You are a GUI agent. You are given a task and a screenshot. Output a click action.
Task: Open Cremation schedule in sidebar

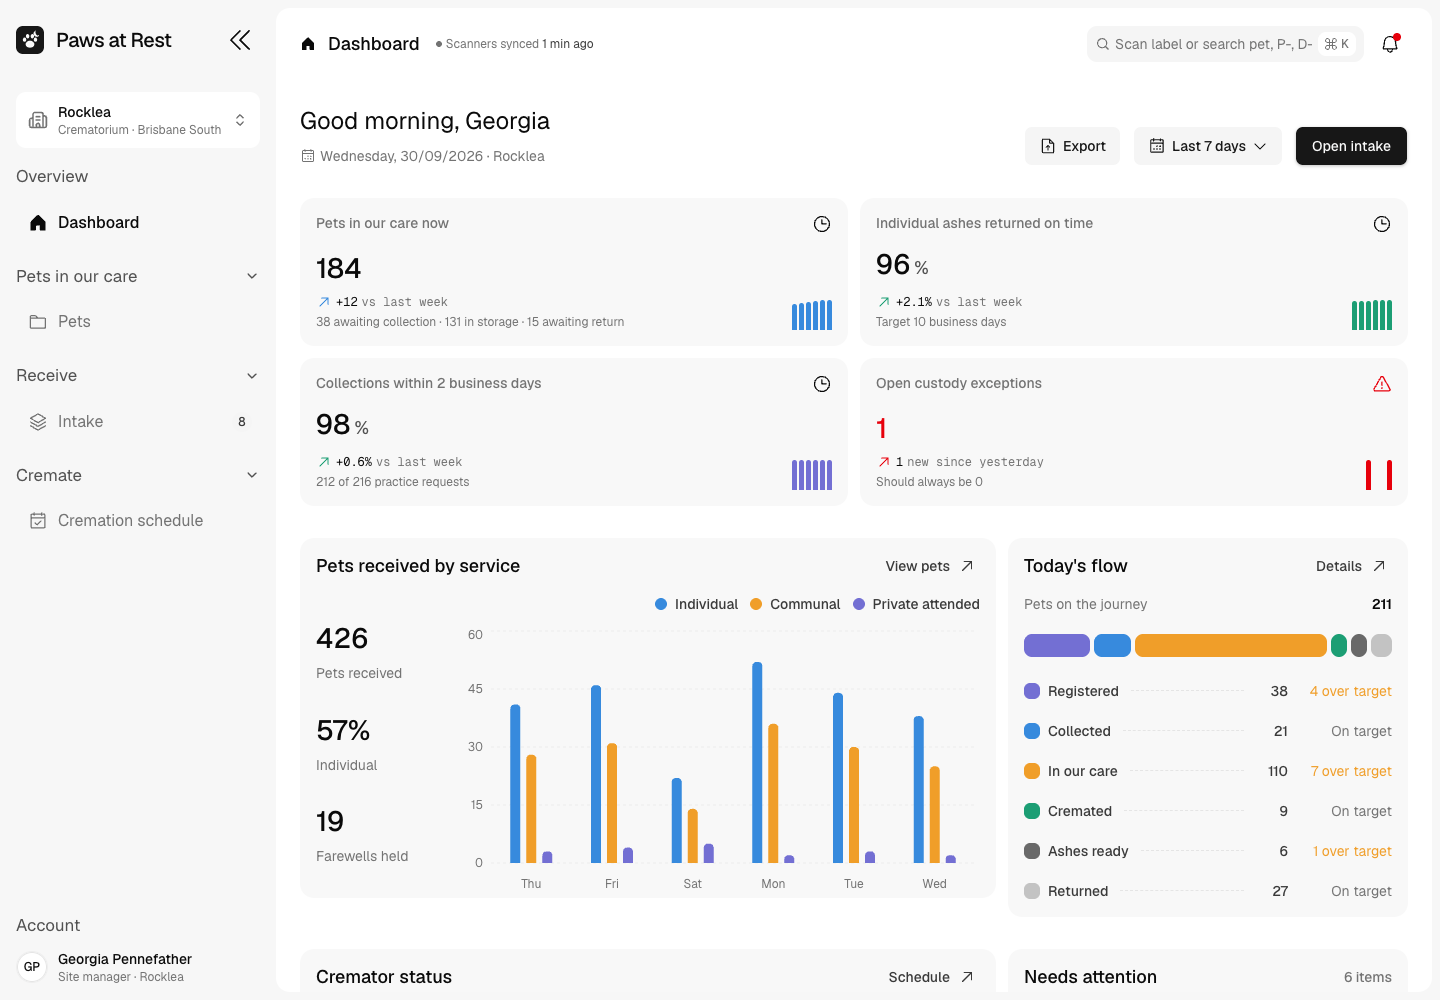tap(138, 521)
